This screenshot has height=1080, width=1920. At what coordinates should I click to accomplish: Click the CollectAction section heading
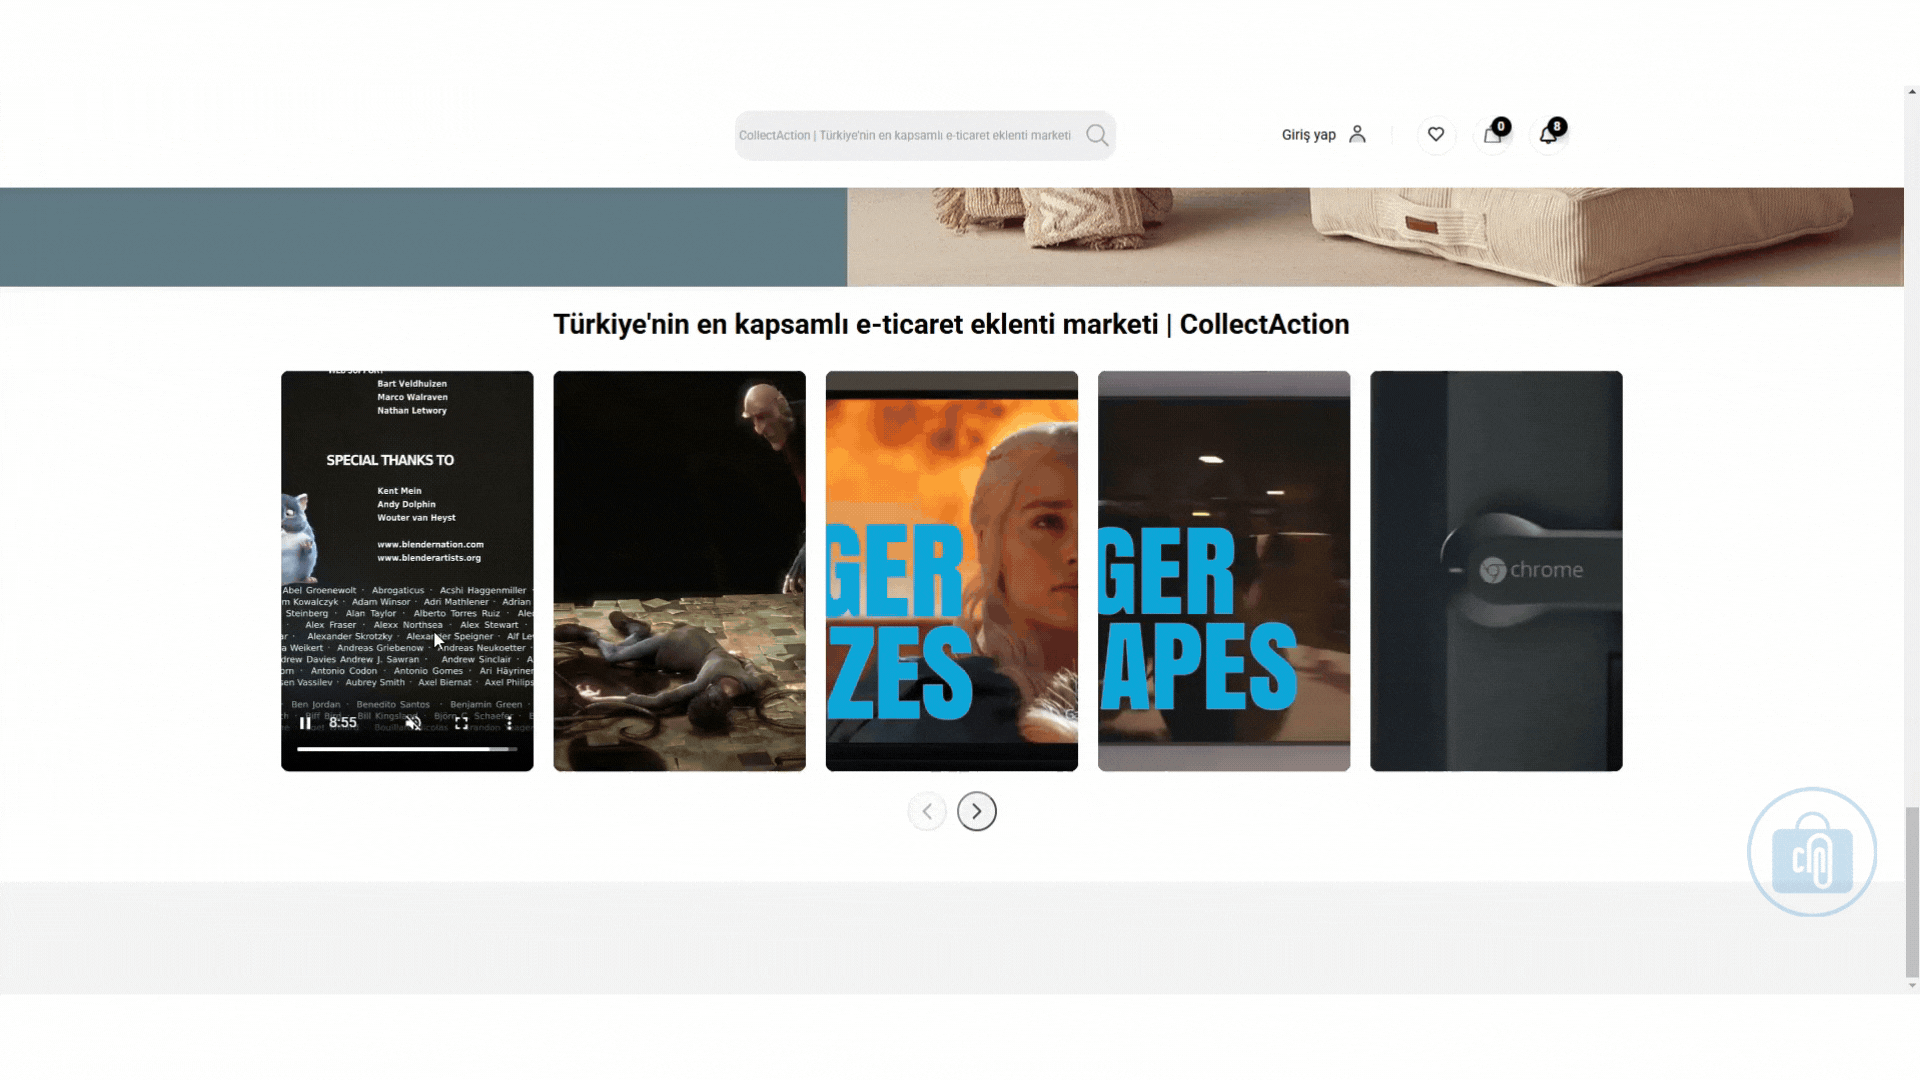(x=951, y=324)
